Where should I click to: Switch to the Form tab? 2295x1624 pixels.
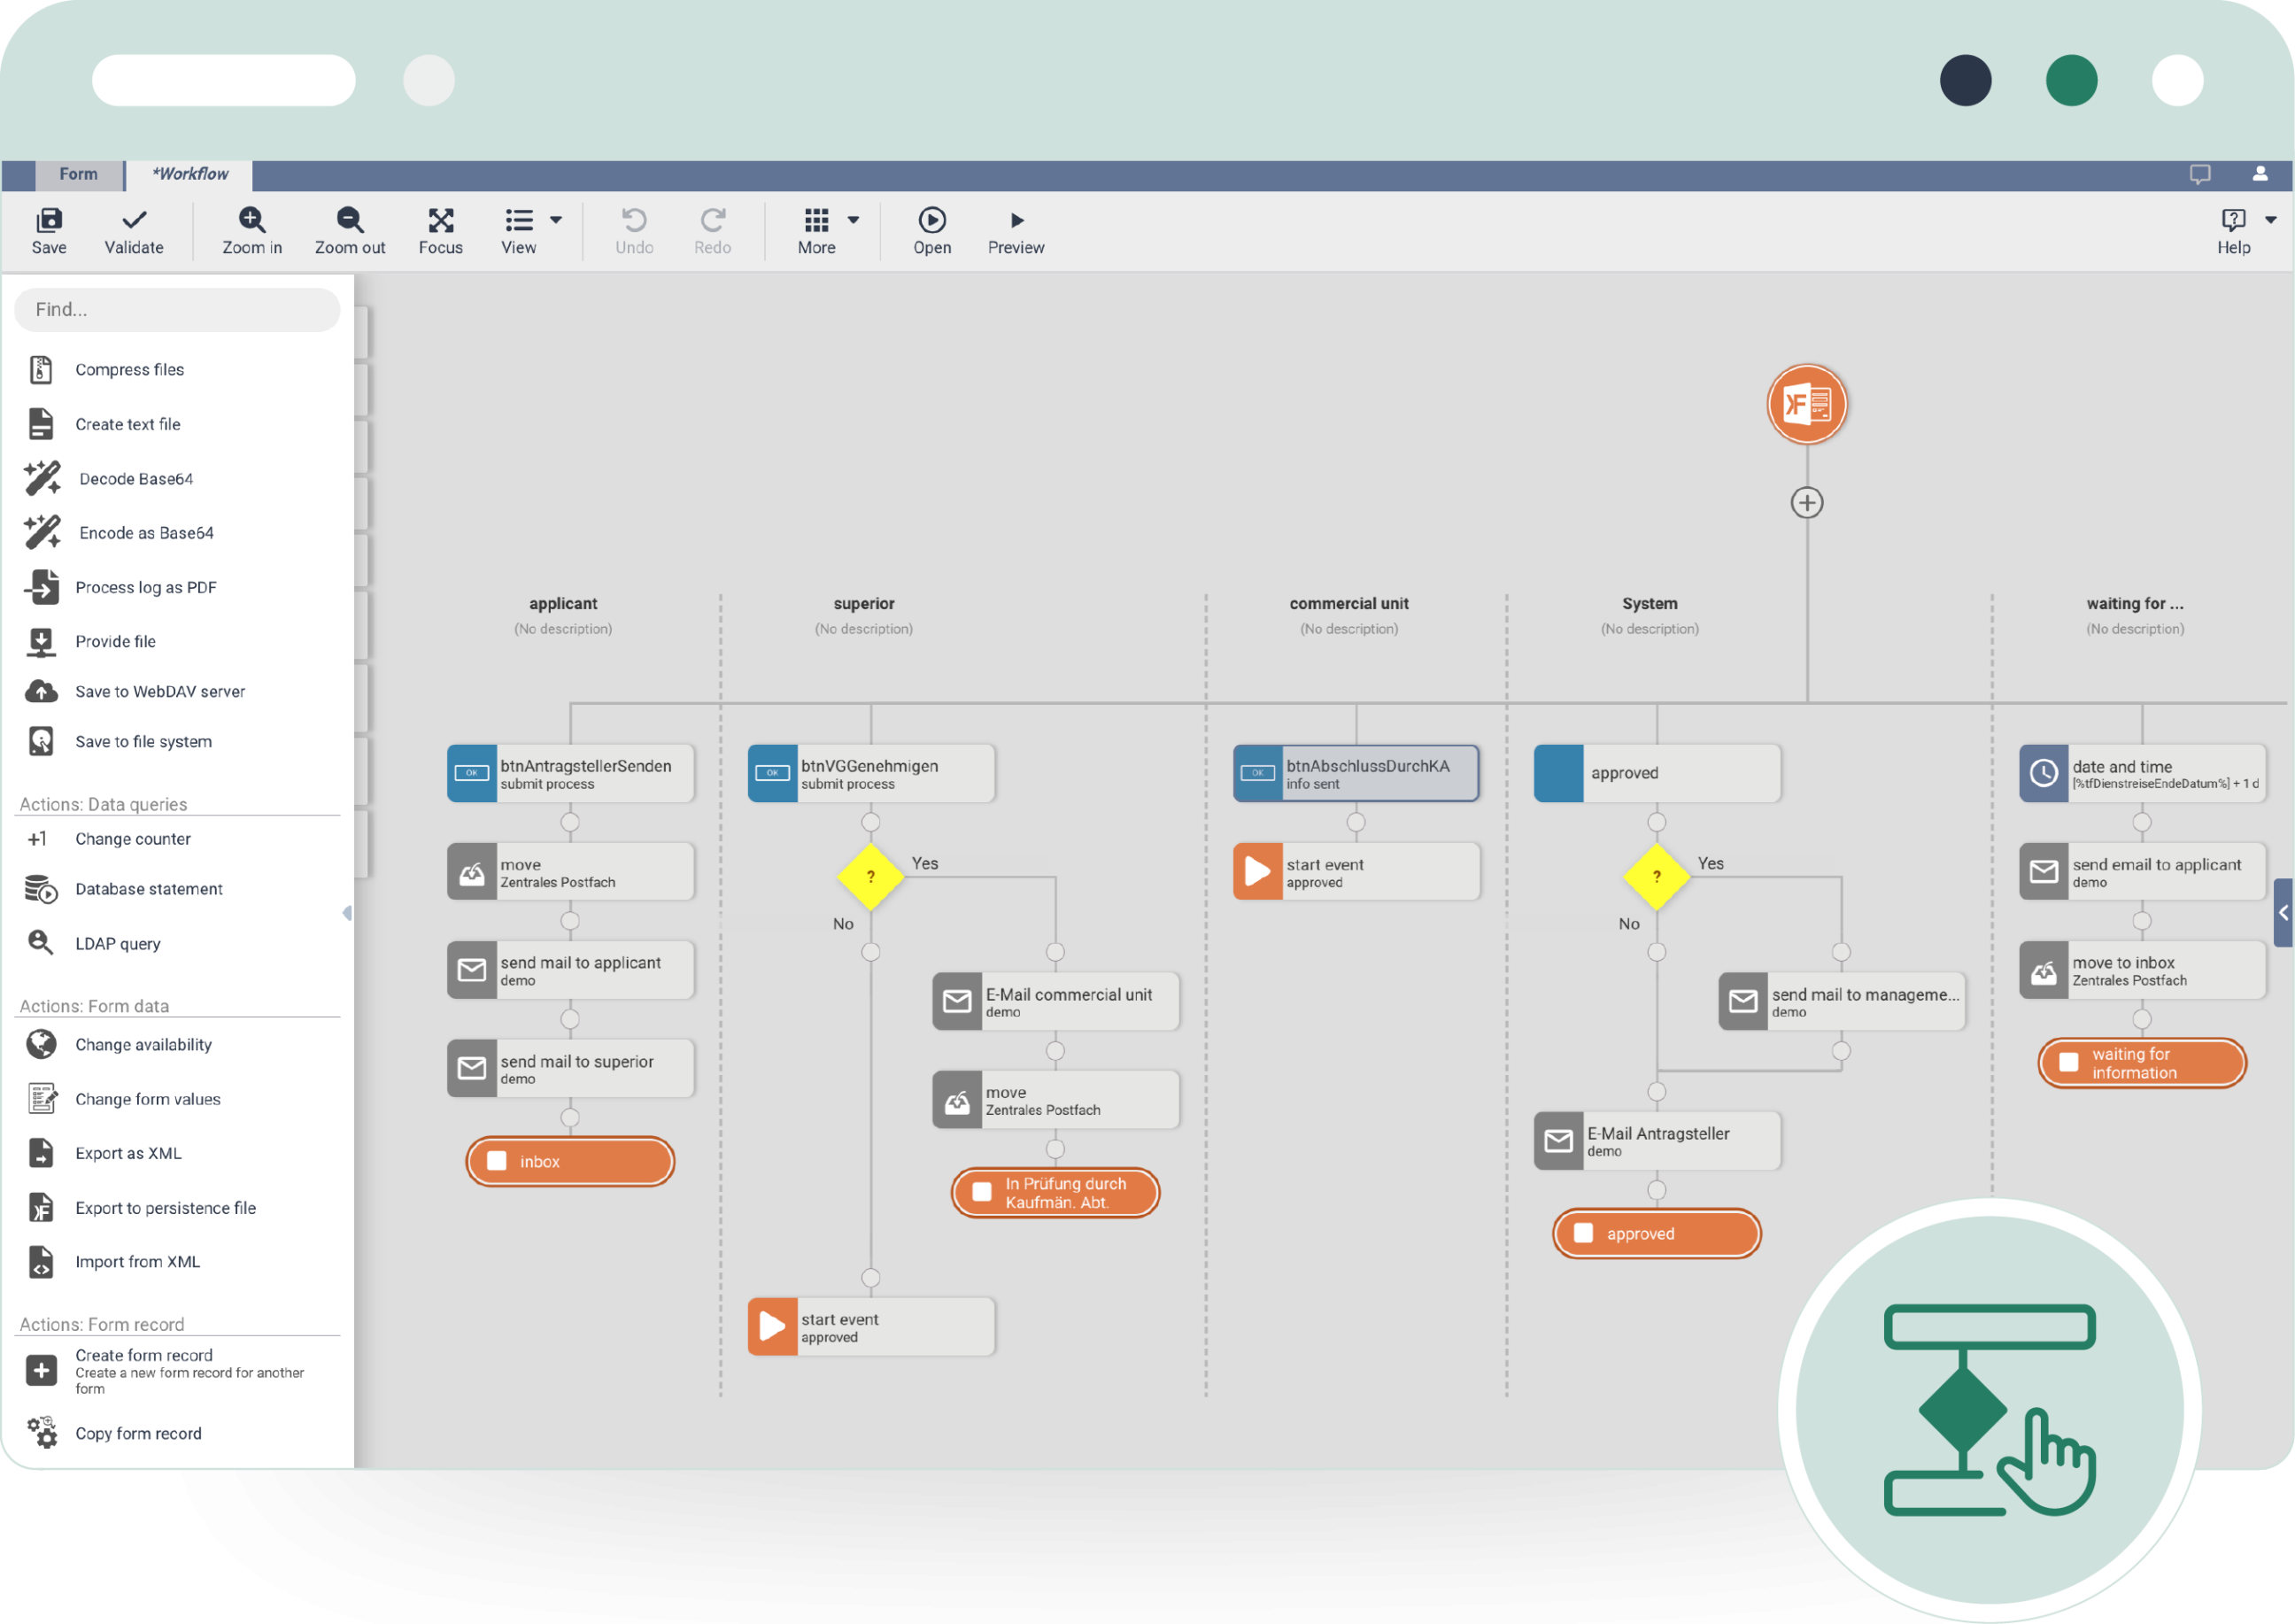point(79,174)
